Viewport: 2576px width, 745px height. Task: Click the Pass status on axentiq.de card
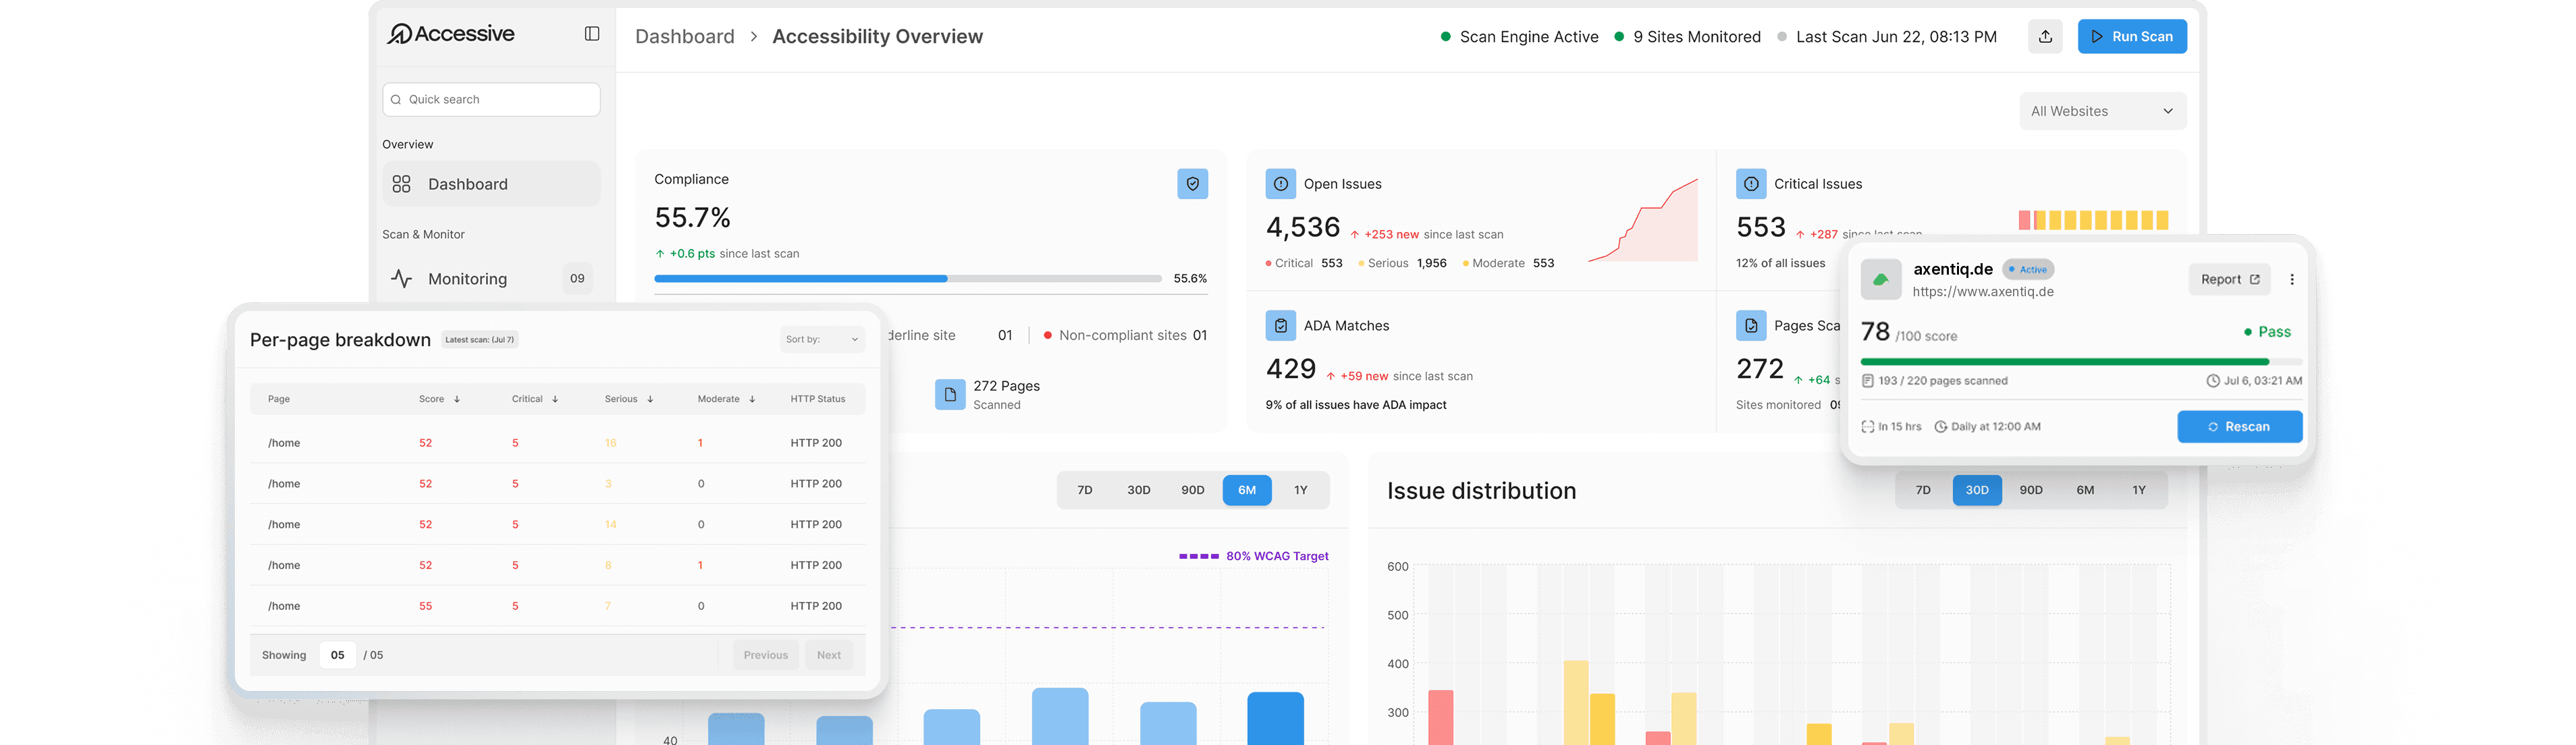pyautogui.click(x=2267, y=332)
